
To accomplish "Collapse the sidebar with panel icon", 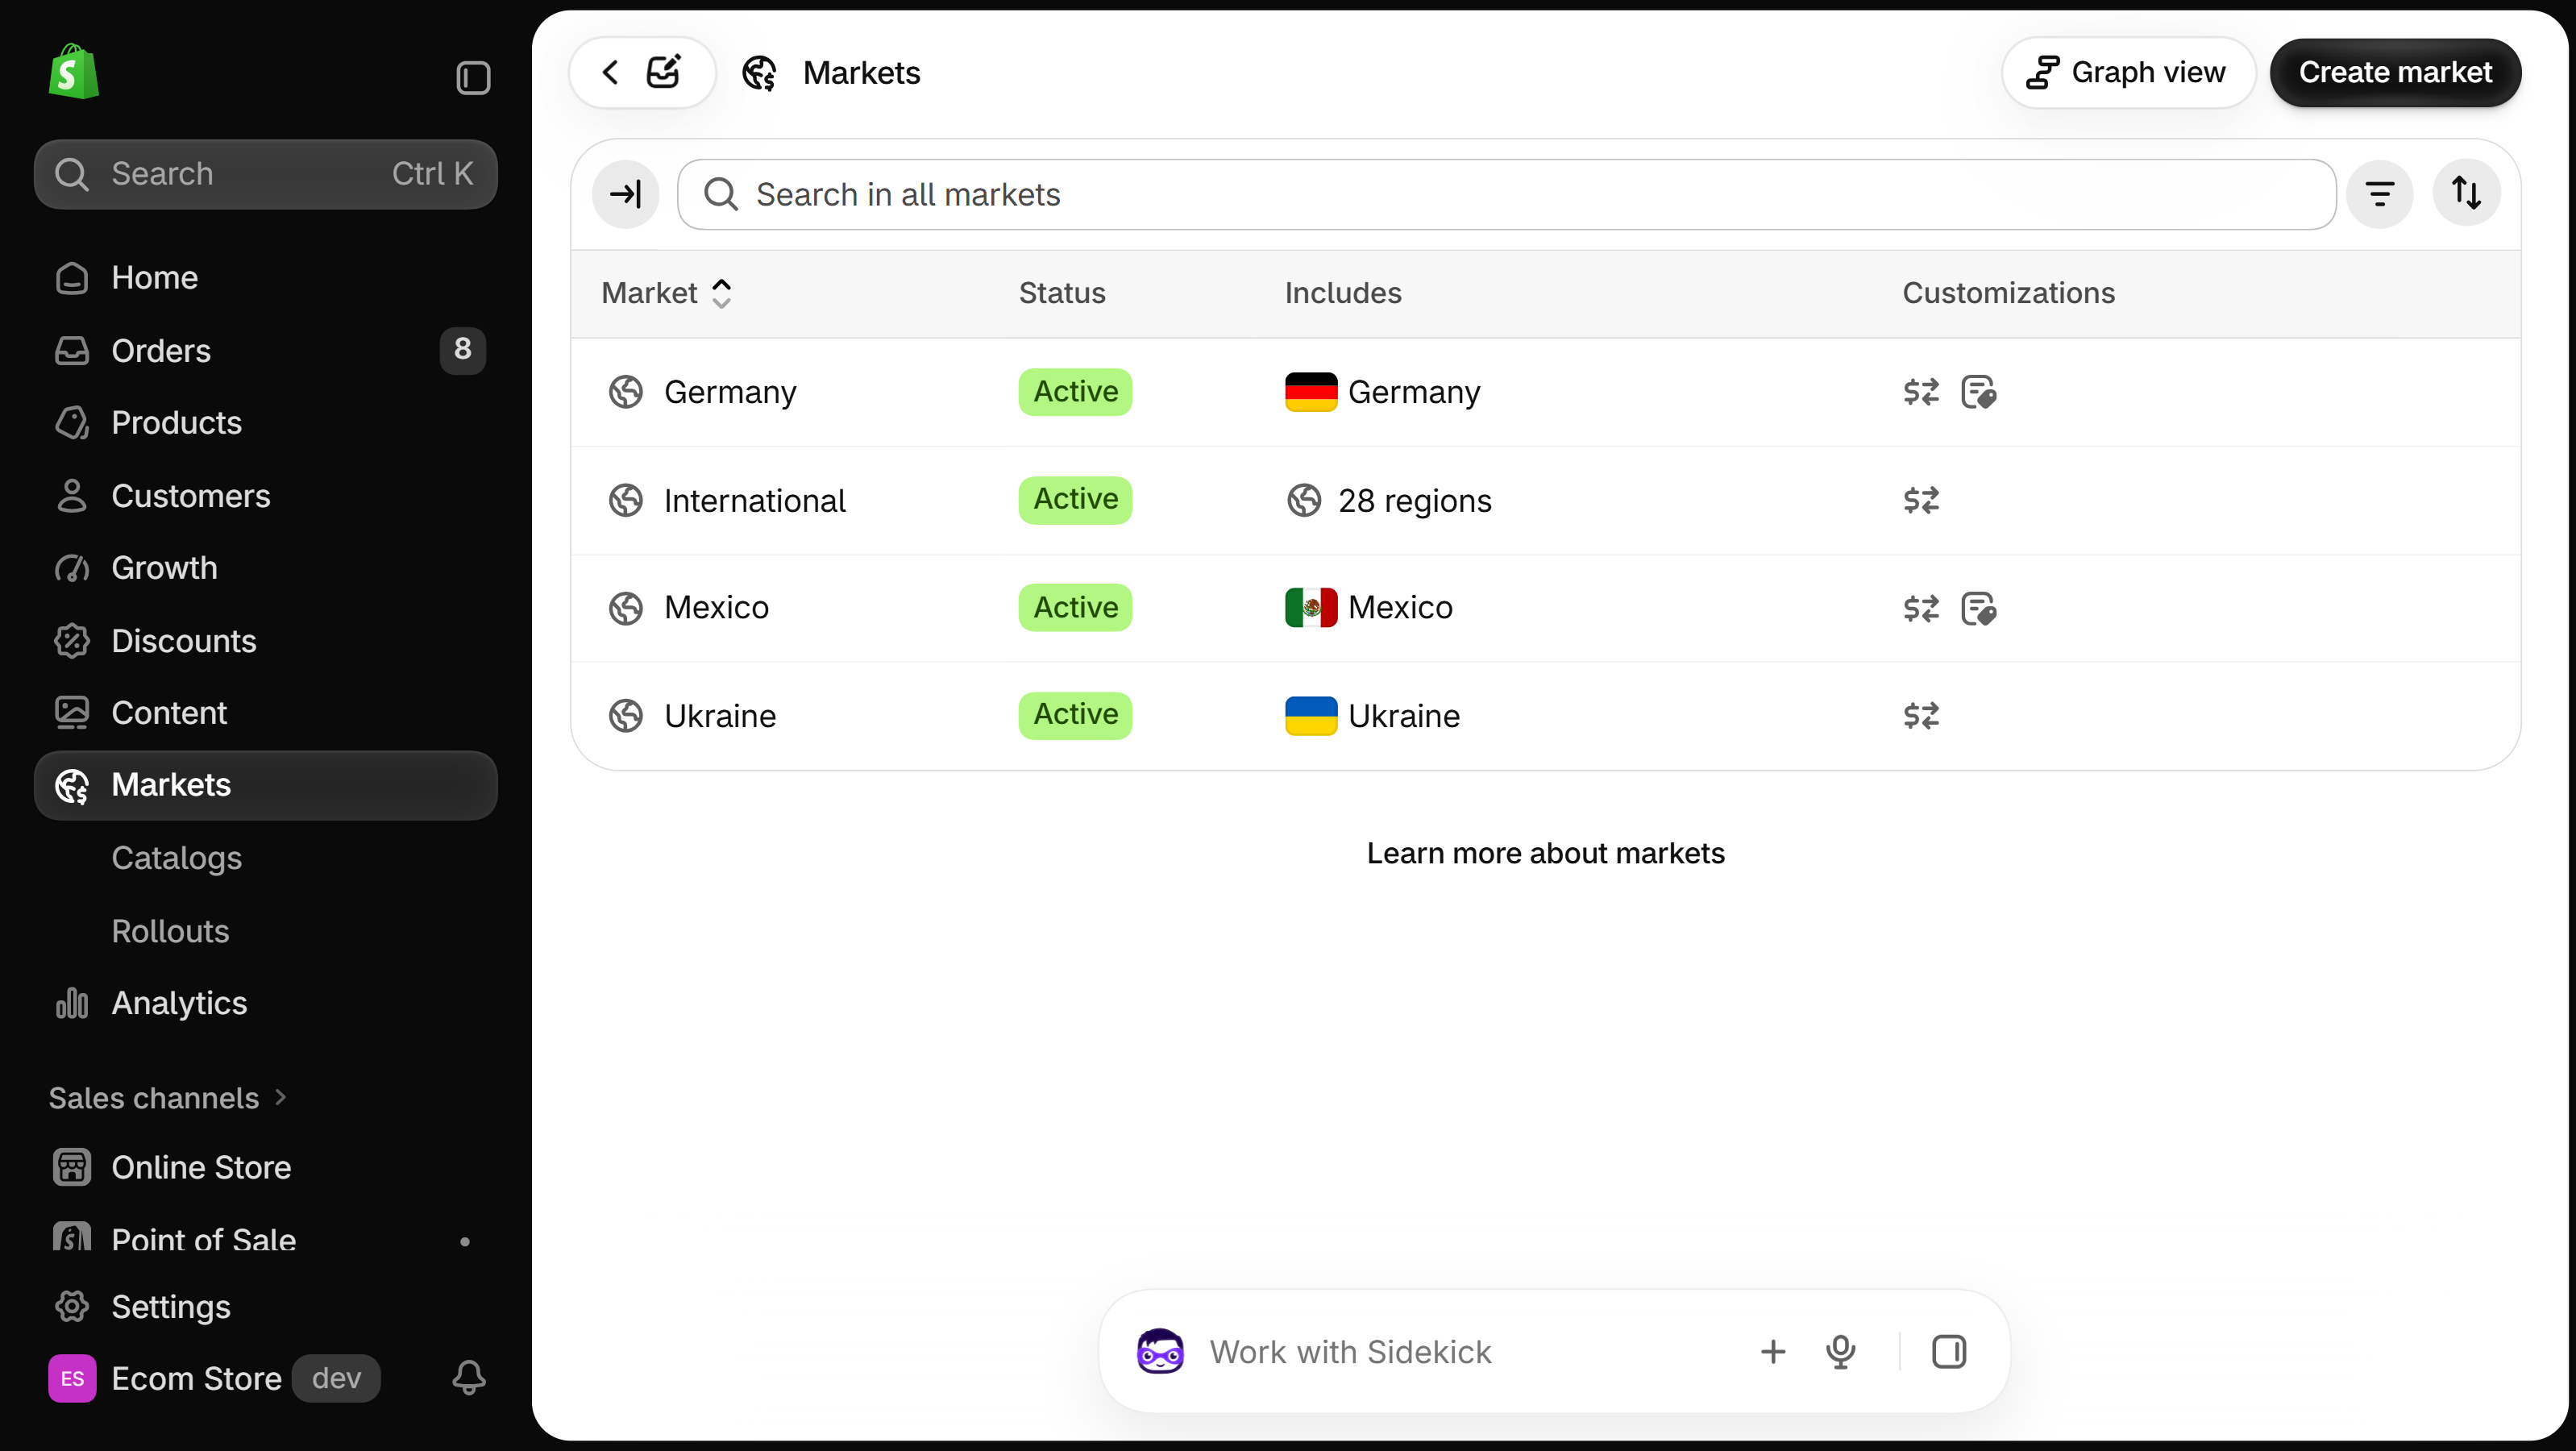I will [473, 77].
